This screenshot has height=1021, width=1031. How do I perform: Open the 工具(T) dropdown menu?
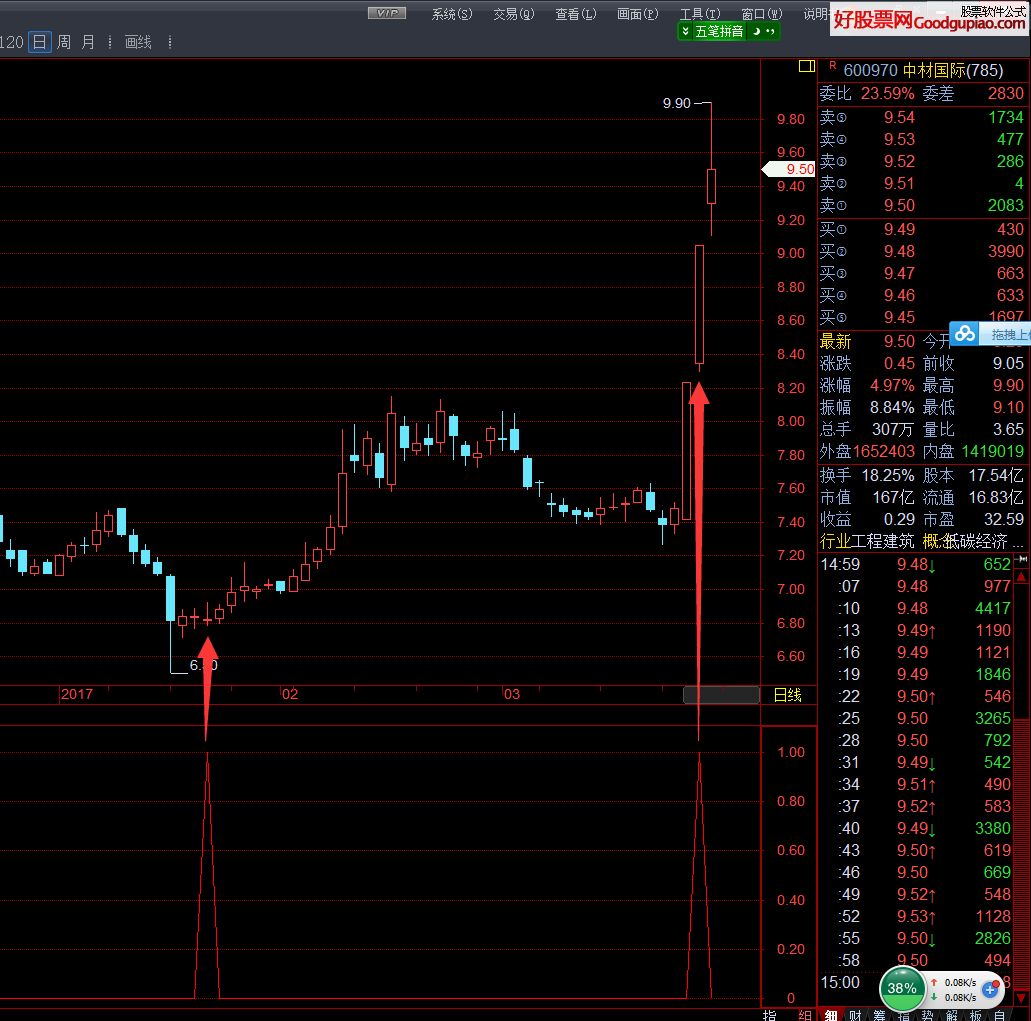699,14
